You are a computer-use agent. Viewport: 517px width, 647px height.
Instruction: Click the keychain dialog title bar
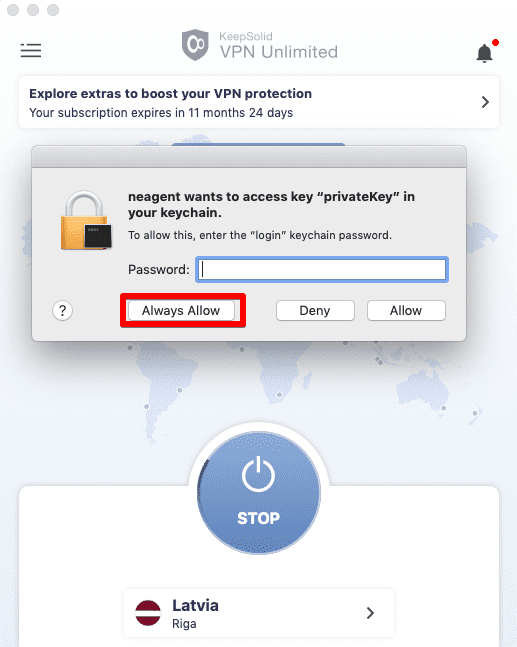click(x=249, y=157)
